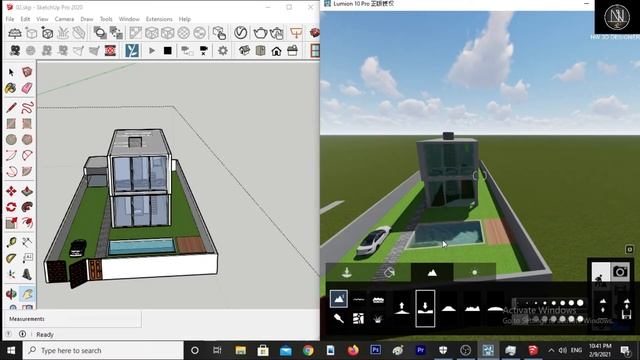Select the Polygon tool in SketchUp
This screenshot has width=640, height=360.
[27, 139]
